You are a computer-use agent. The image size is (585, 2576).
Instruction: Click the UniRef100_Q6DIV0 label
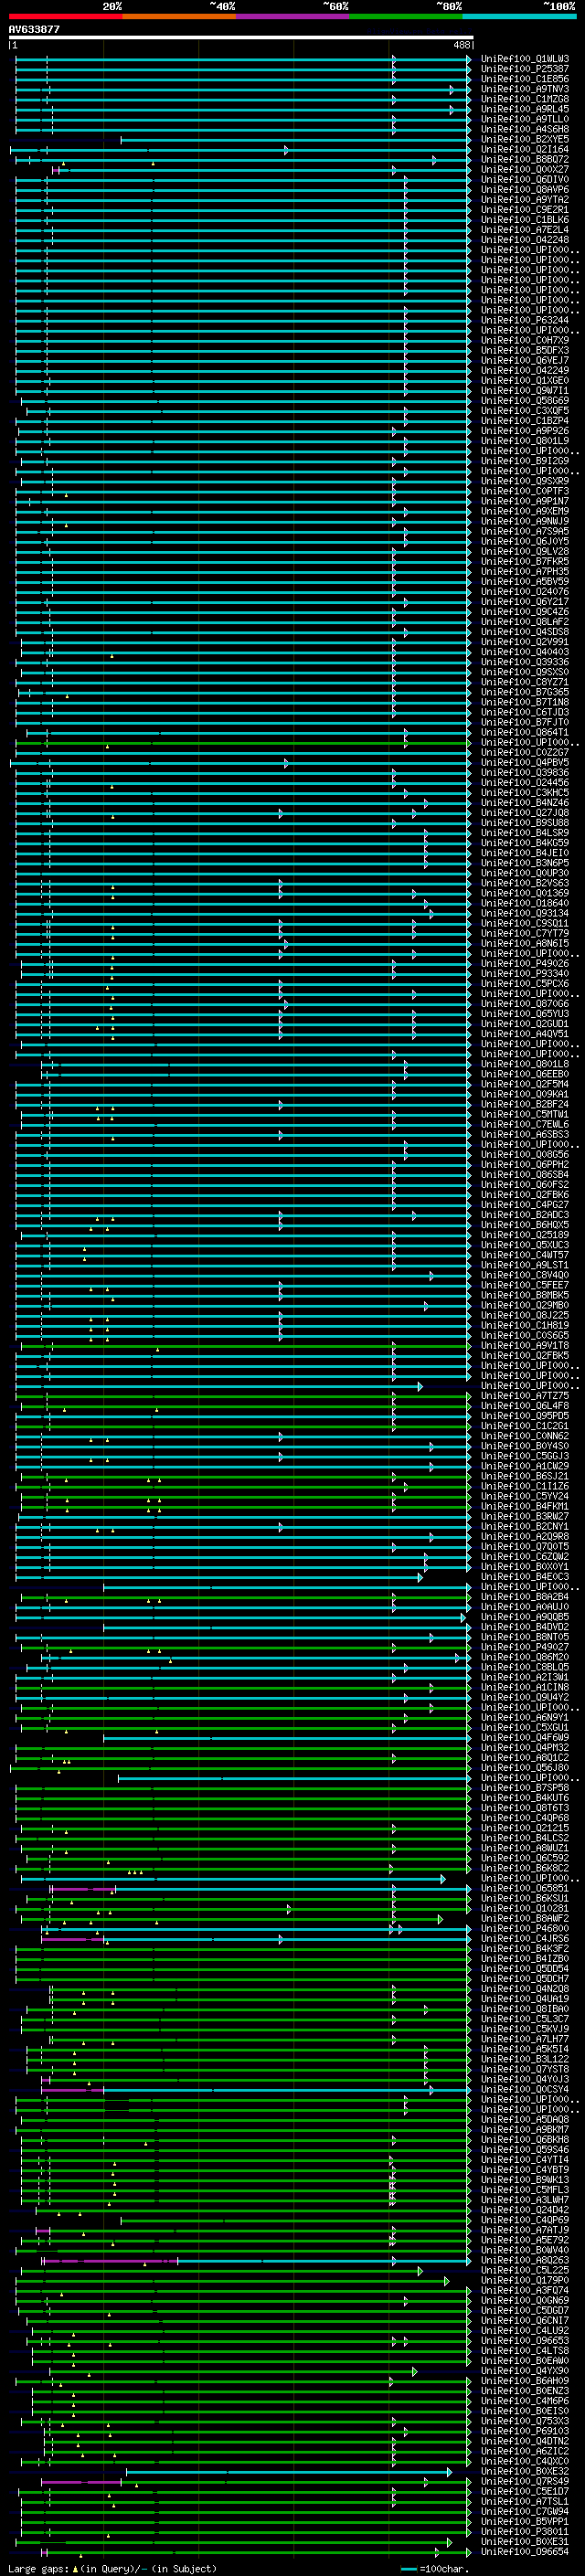(525, 179)
